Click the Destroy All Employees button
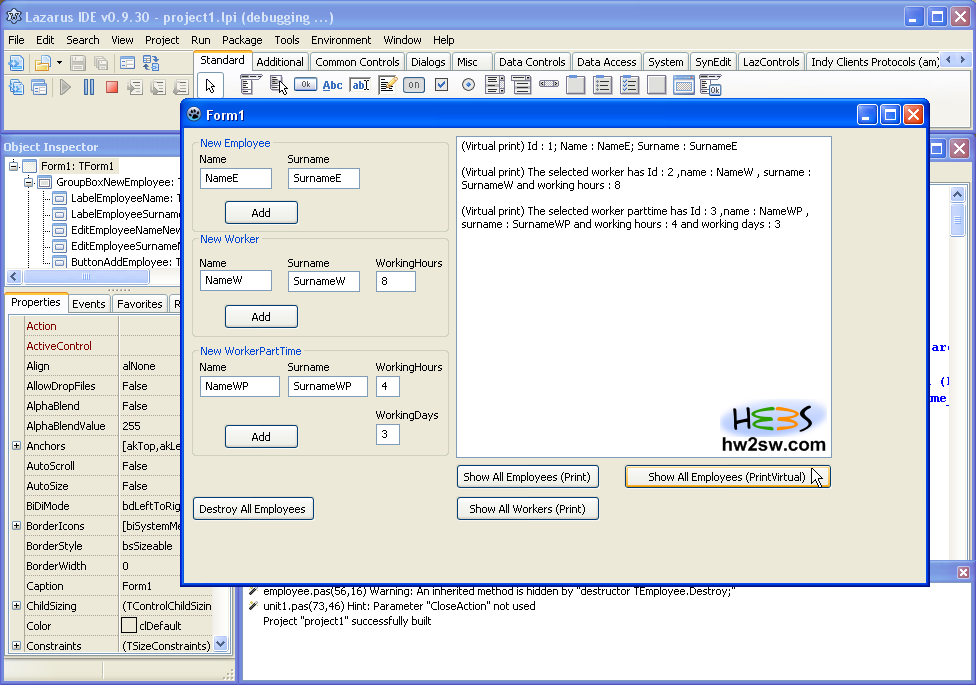Viewport: 976px width, 685px height. point(253,509)
